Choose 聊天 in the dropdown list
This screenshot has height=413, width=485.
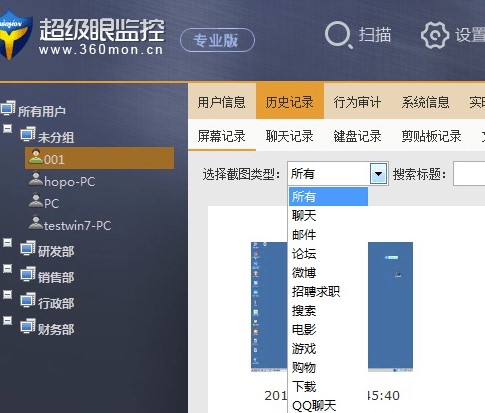click(x=328, y=216)
